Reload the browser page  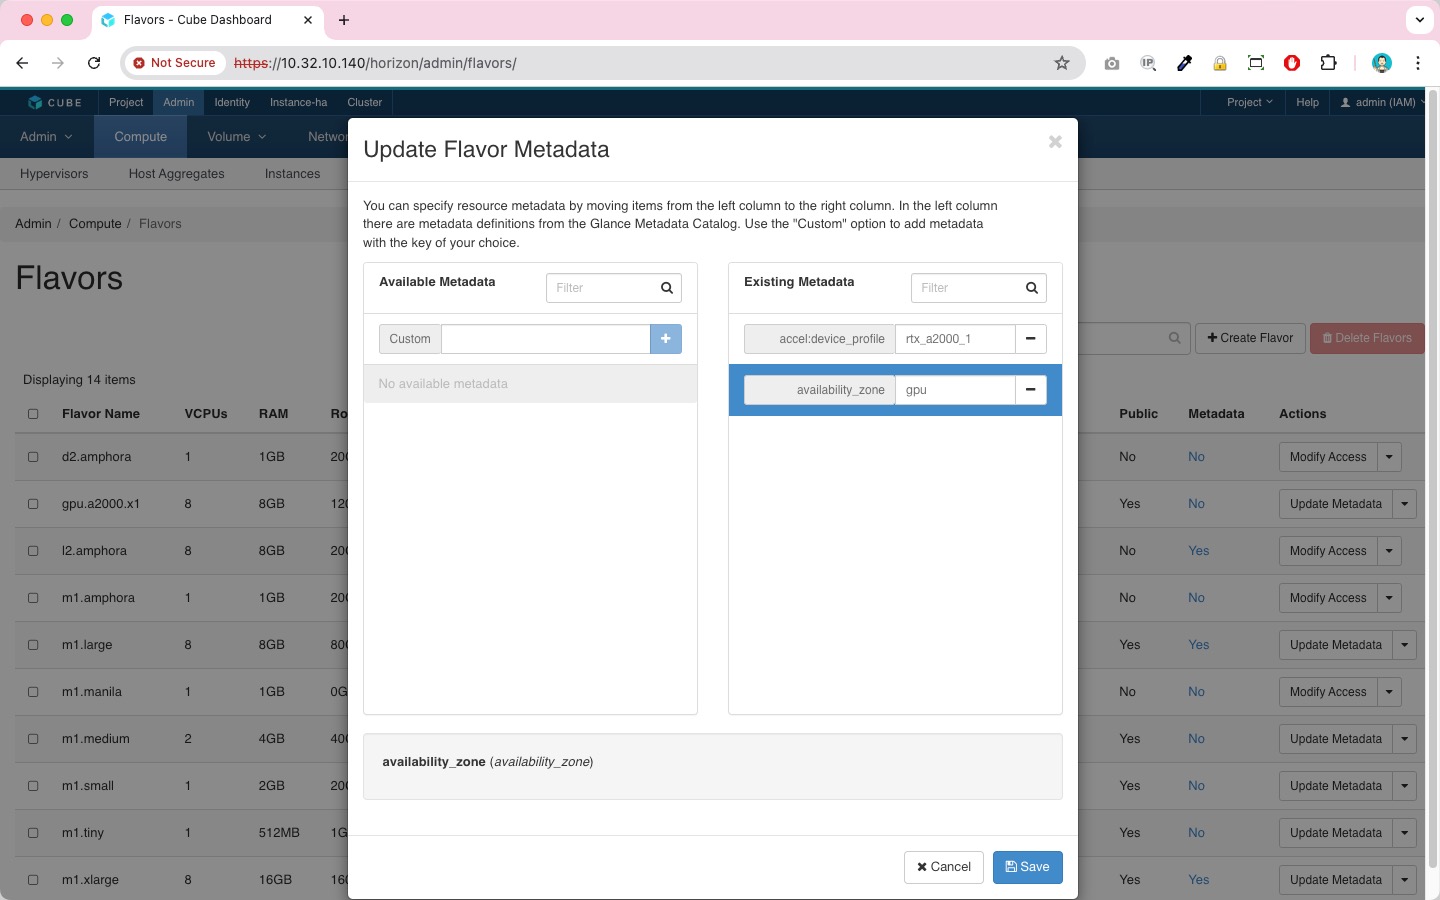click(94, 63)
